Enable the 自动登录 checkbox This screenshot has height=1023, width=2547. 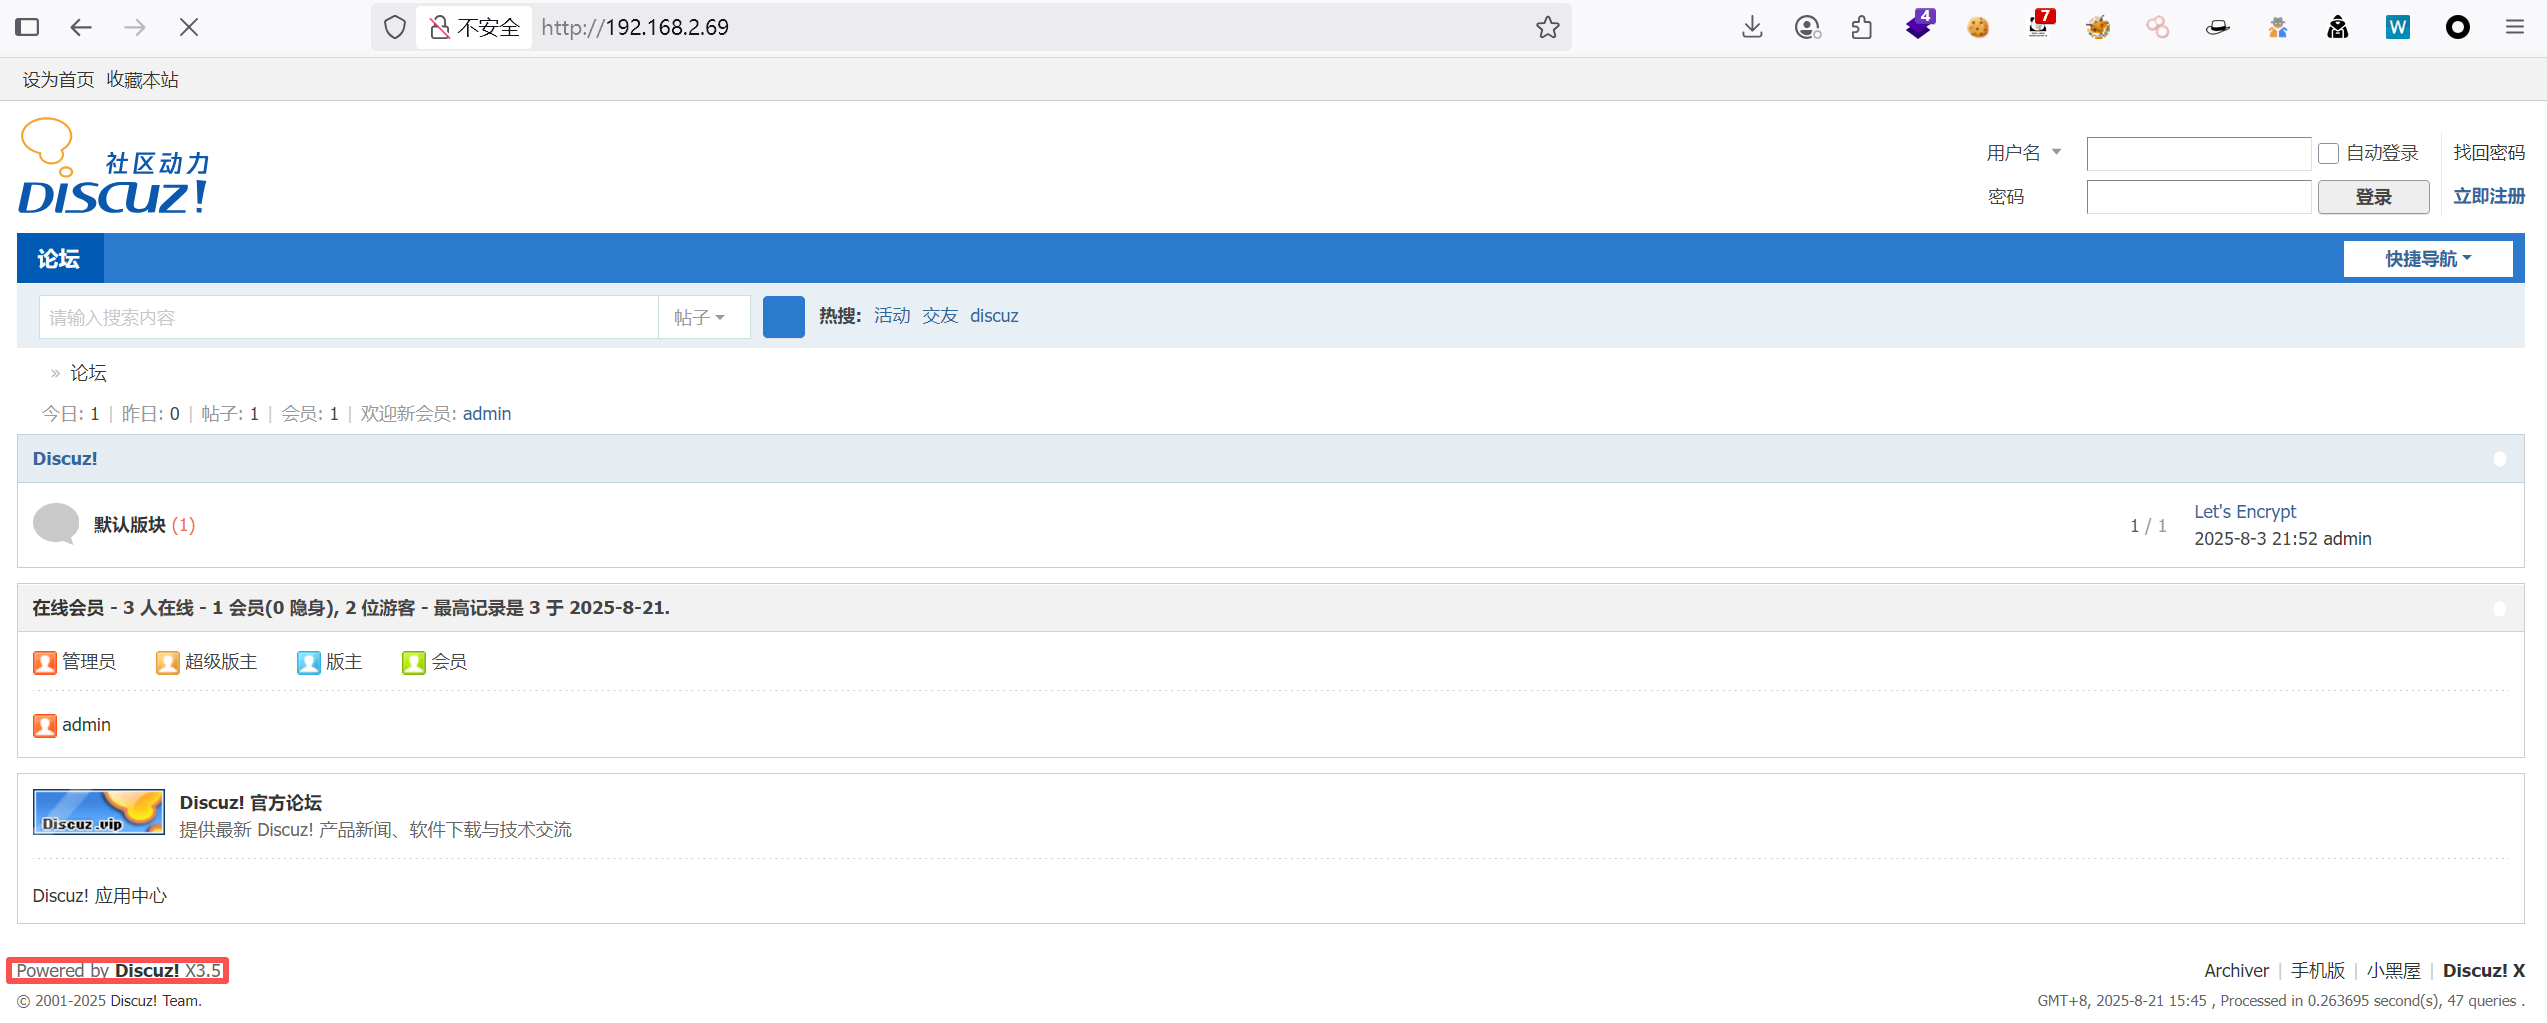[x=2328, y=153]
